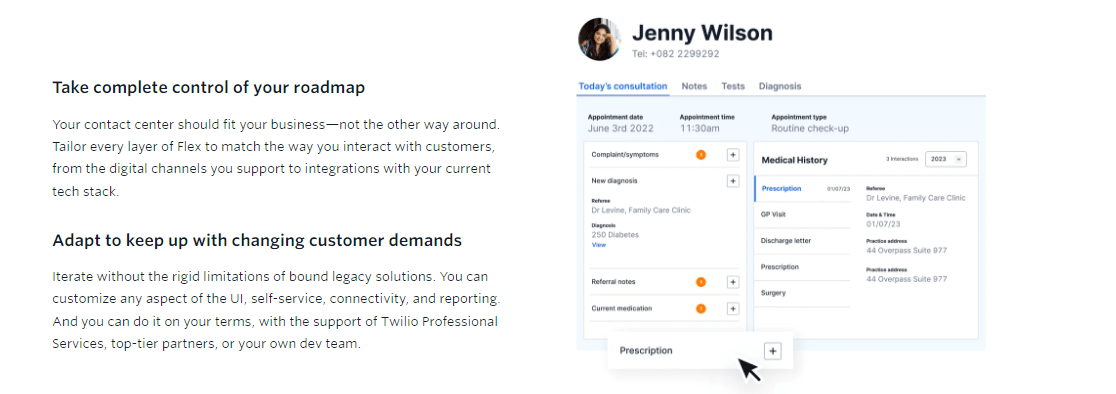Image resolution: width=1116 pixels, height=394 pixels.
Task: Click the Current medication row label
Action: click(x=621, y=309)
